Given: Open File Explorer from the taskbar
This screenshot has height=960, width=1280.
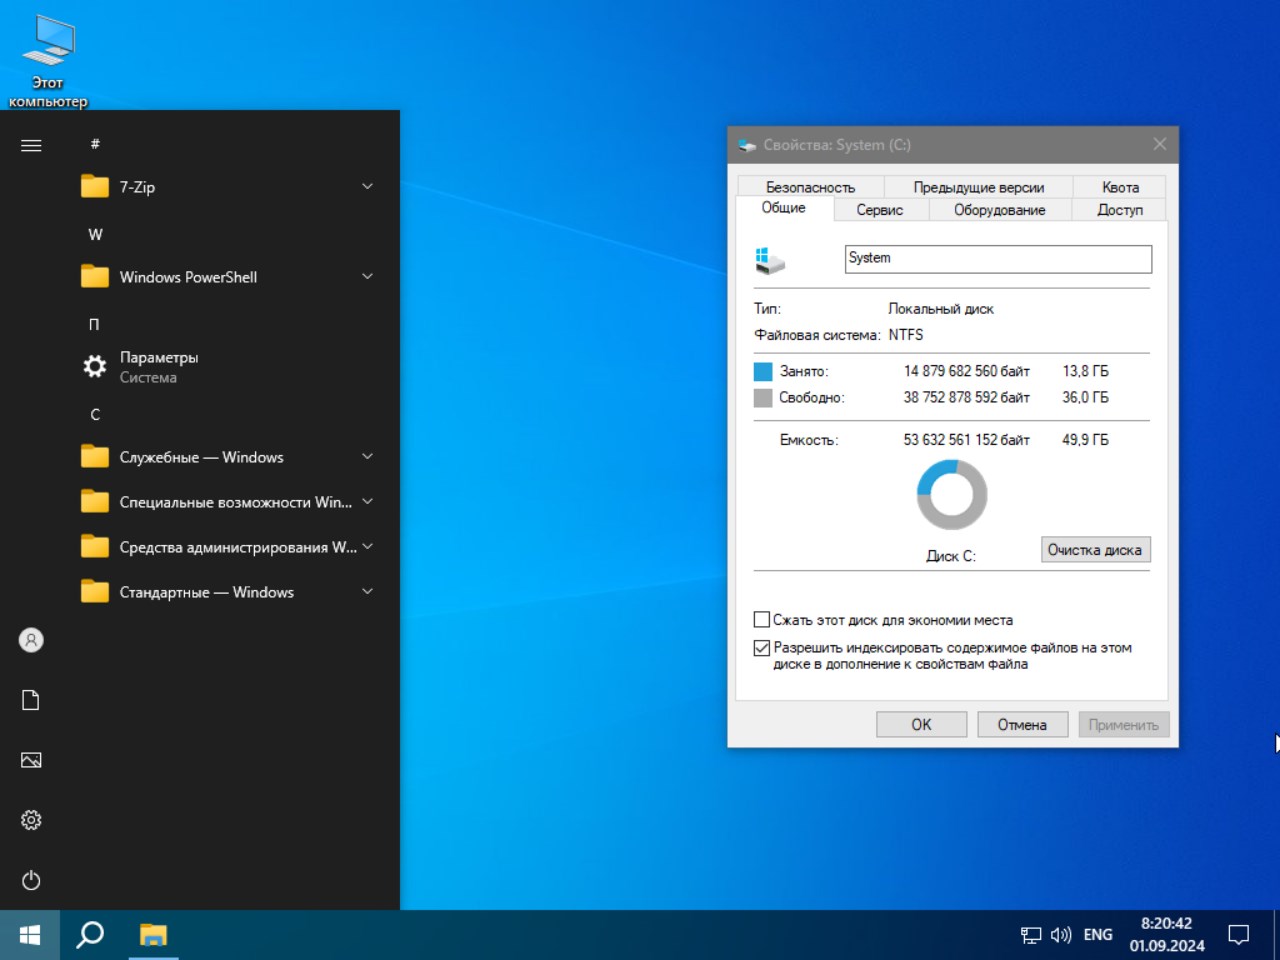Looking at the screenshot, I should click(x=153, y=935).
